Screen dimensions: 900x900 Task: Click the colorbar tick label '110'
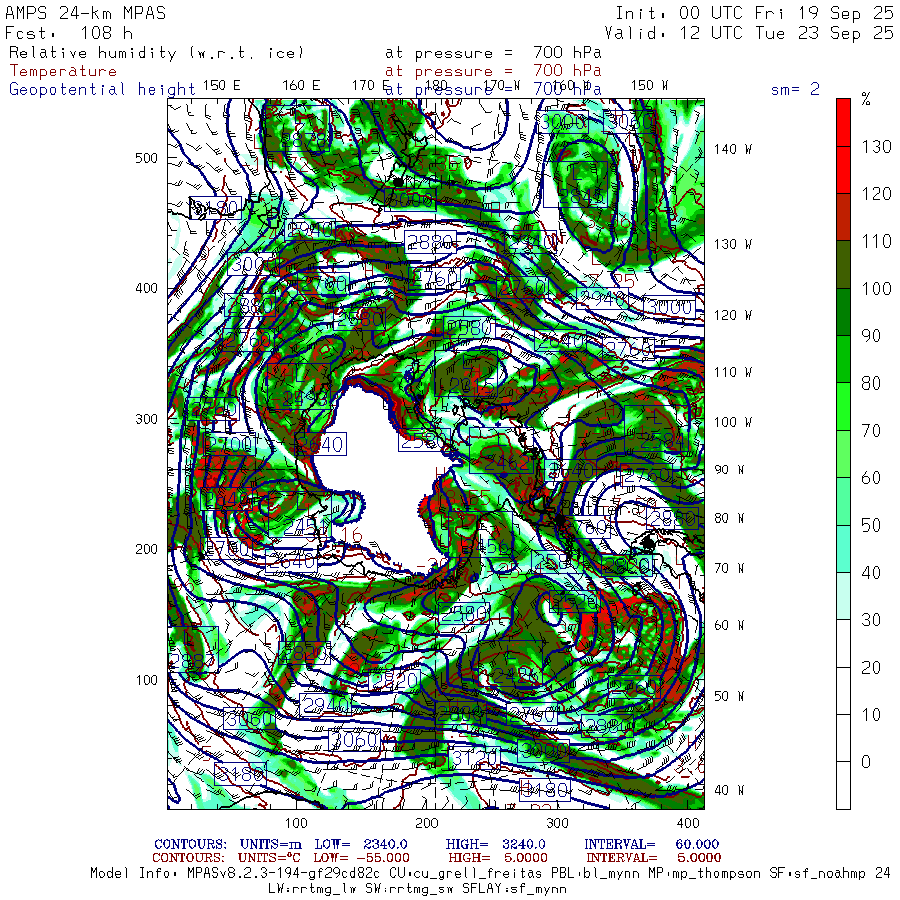(x=876, y=242)
